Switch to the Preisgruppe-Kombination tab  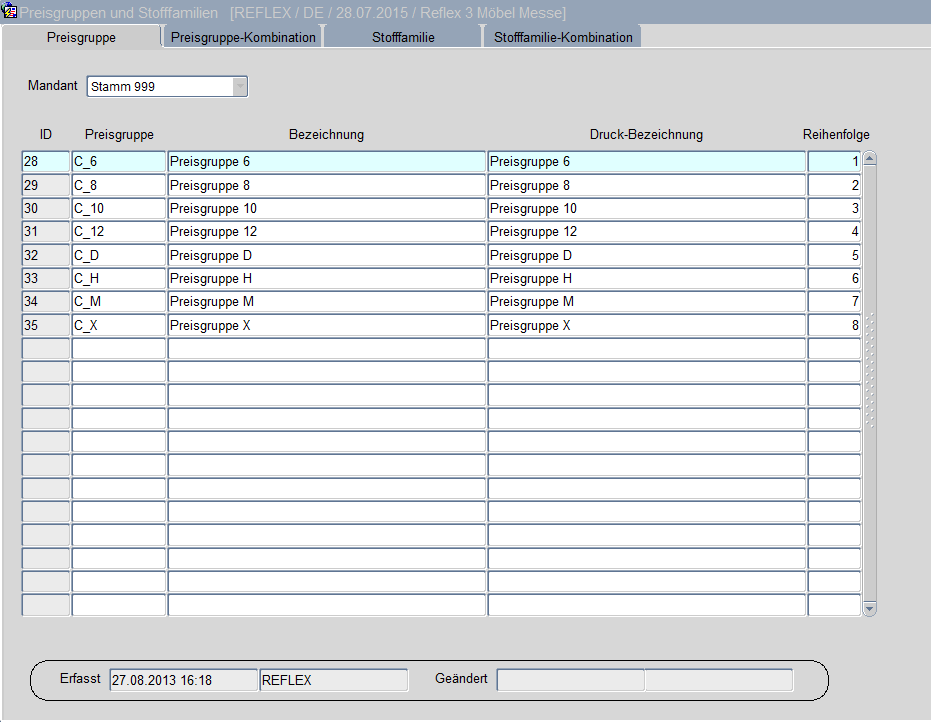(243, 37)
